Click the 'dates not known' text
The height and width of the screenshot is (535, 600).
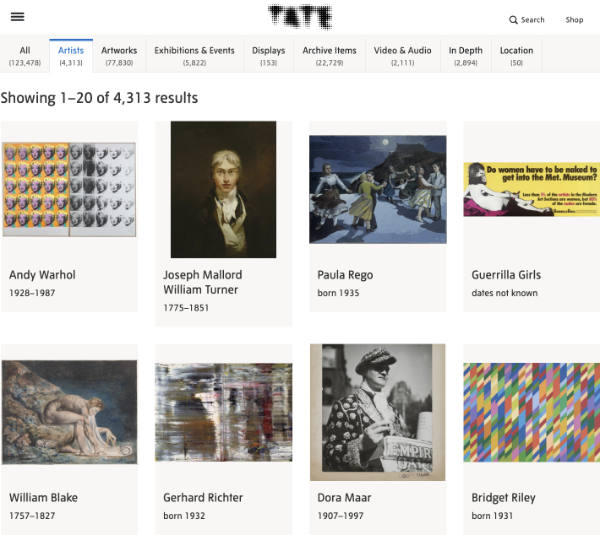point(504,293)
